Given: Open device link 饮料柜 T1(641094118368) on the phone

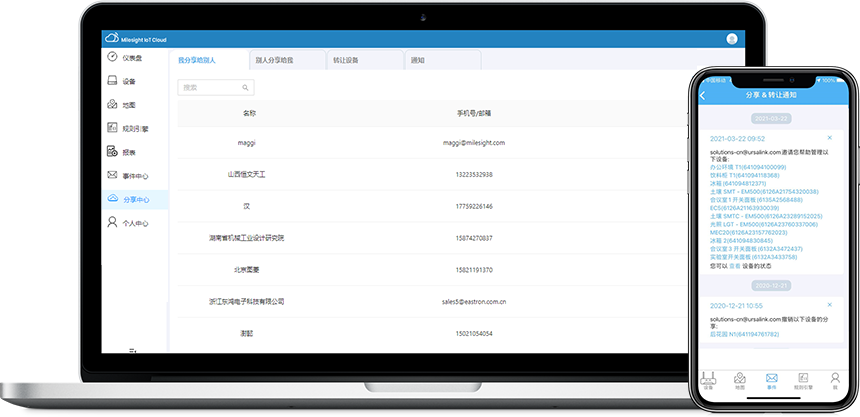Looking at the screenshot, I should (x=744, y=175).
